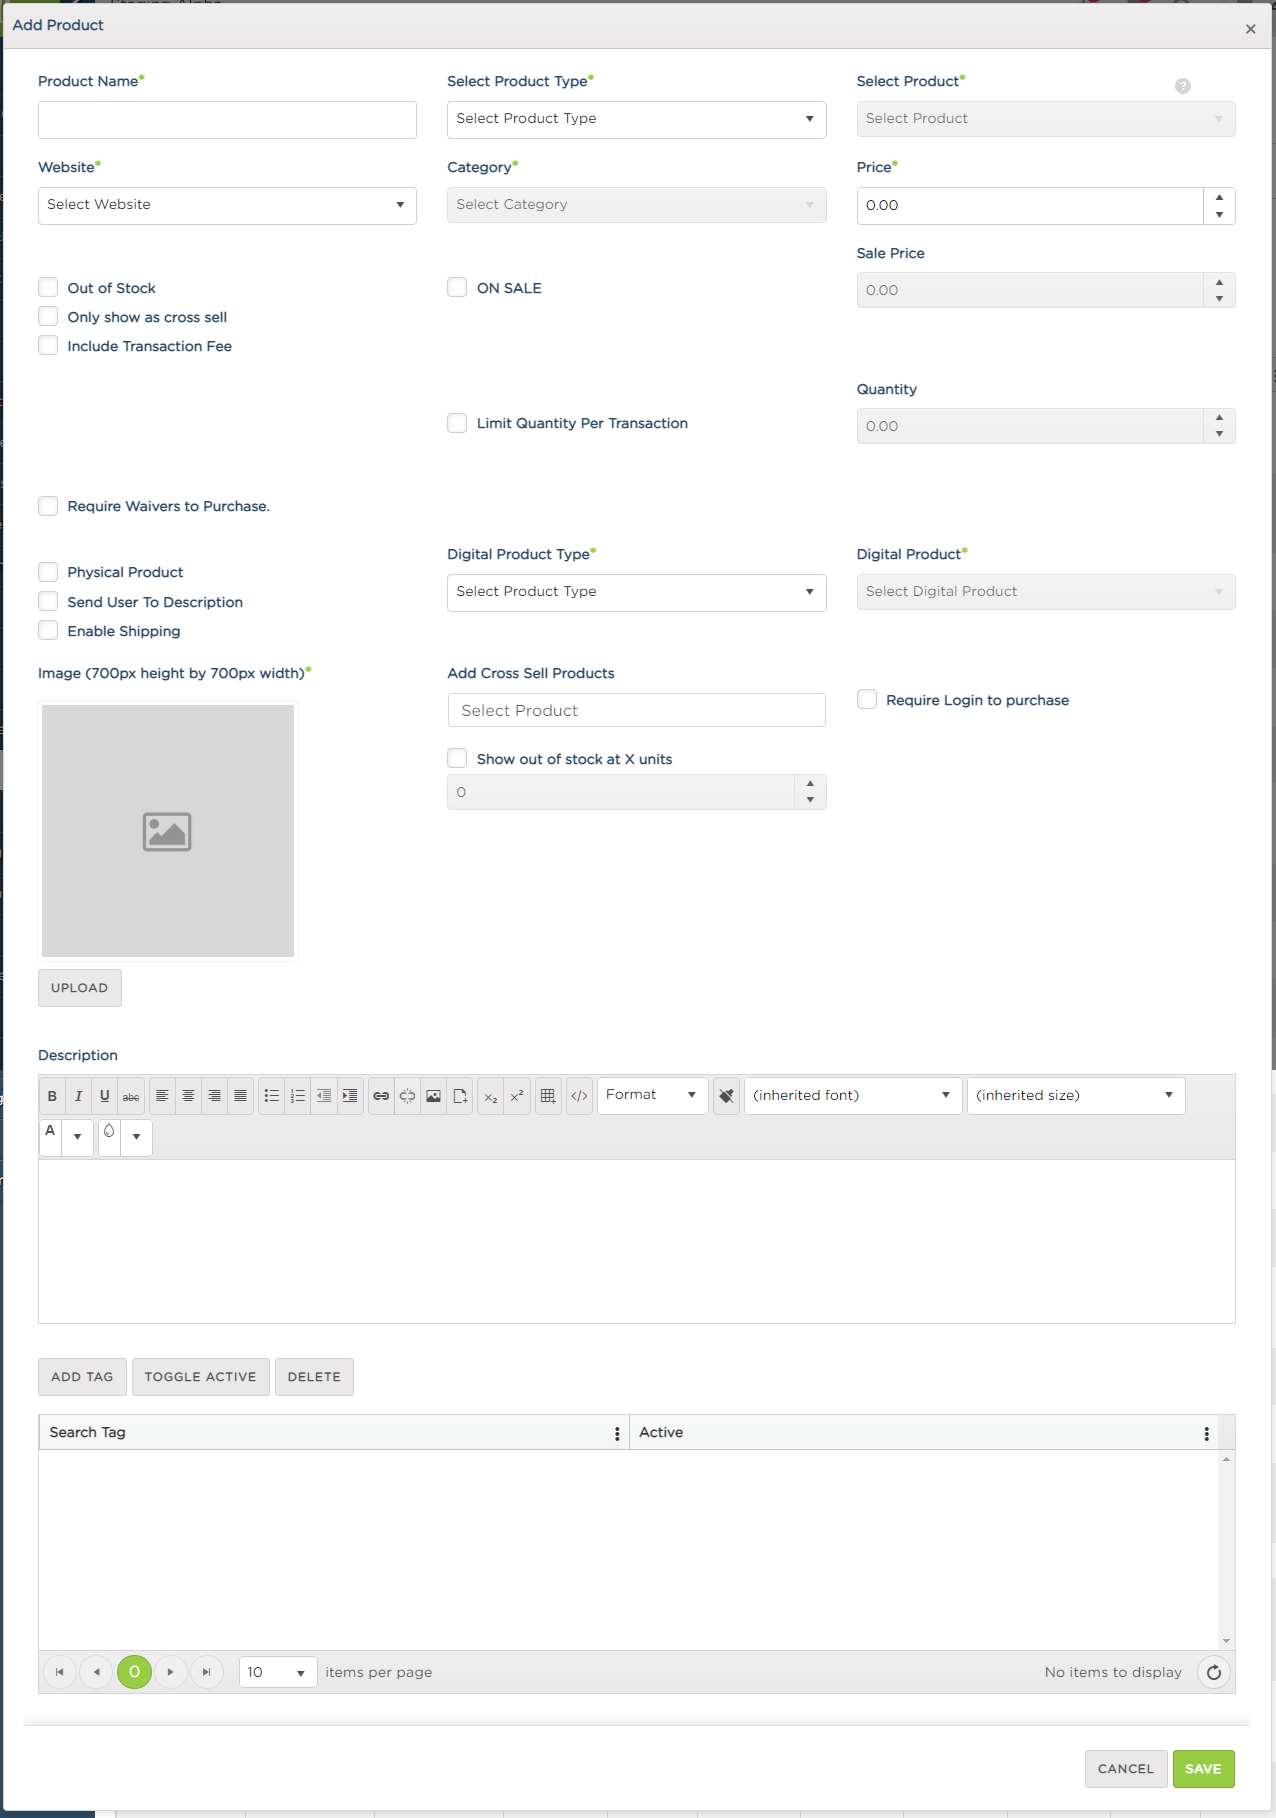This screenshot has width=1276, height=1818.
Task: Toggle underline formatting in editor
Action: click(x=104, y=1096)
